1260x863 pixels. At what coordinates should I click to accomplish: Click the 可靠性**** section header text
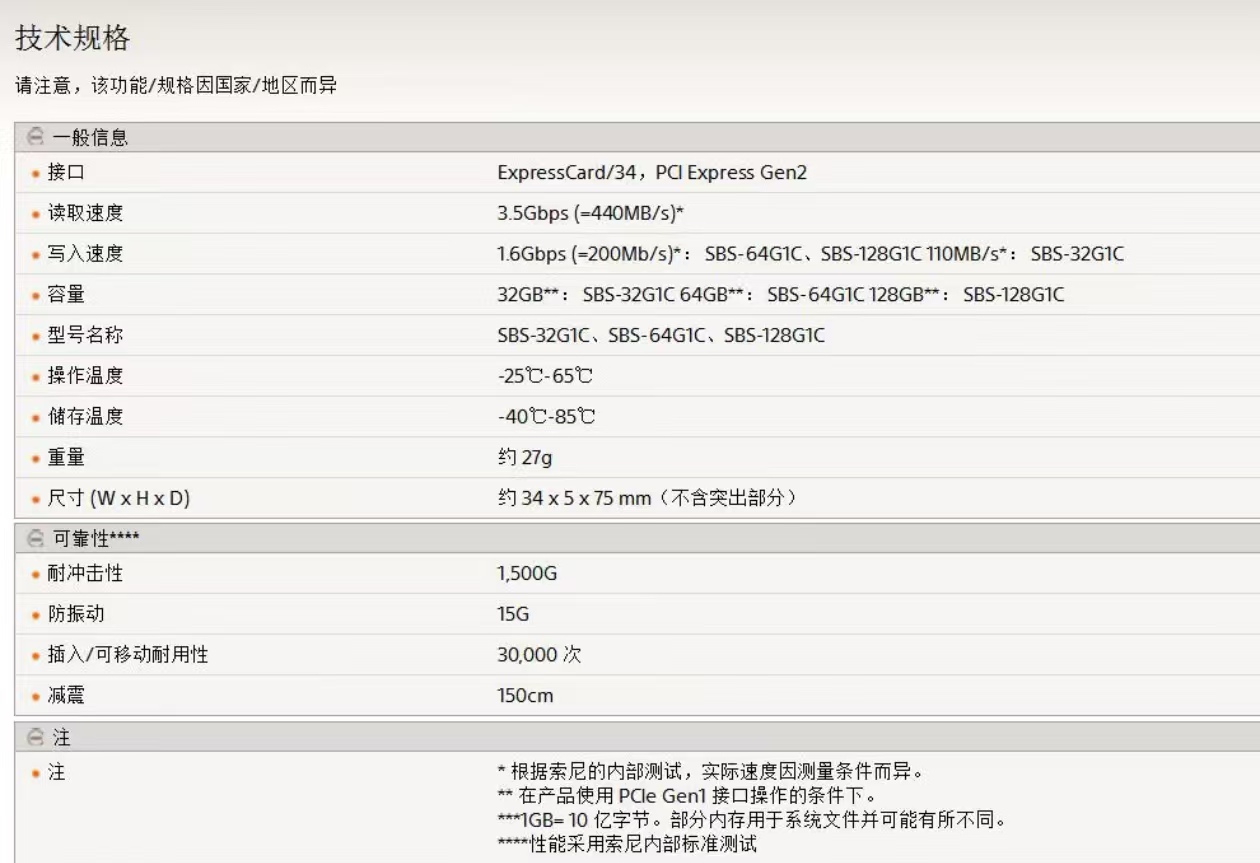[x=96, y=540]
